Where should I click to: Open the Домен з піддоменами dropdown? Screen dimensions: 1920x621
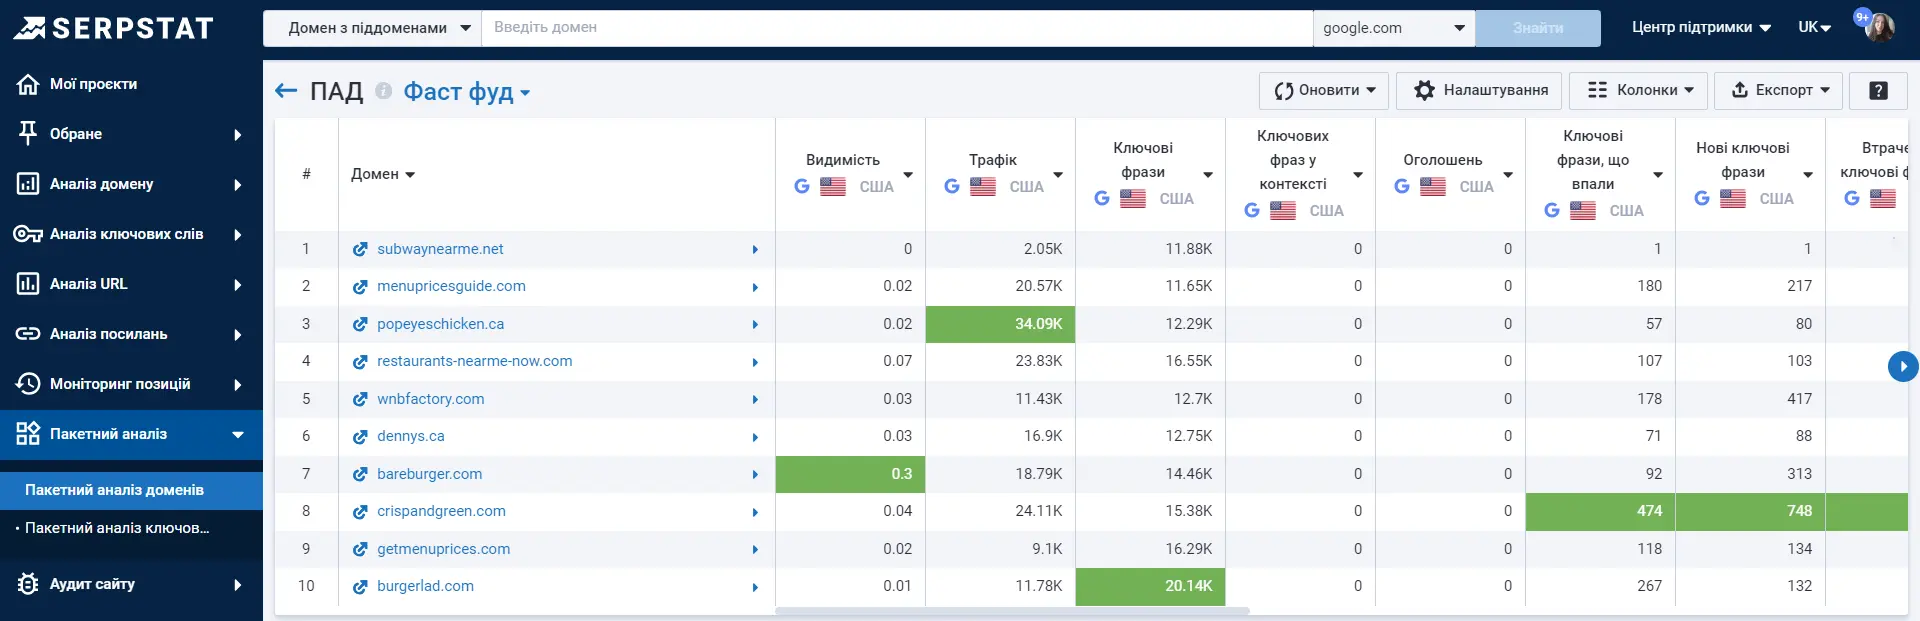[x=372, y=28]
